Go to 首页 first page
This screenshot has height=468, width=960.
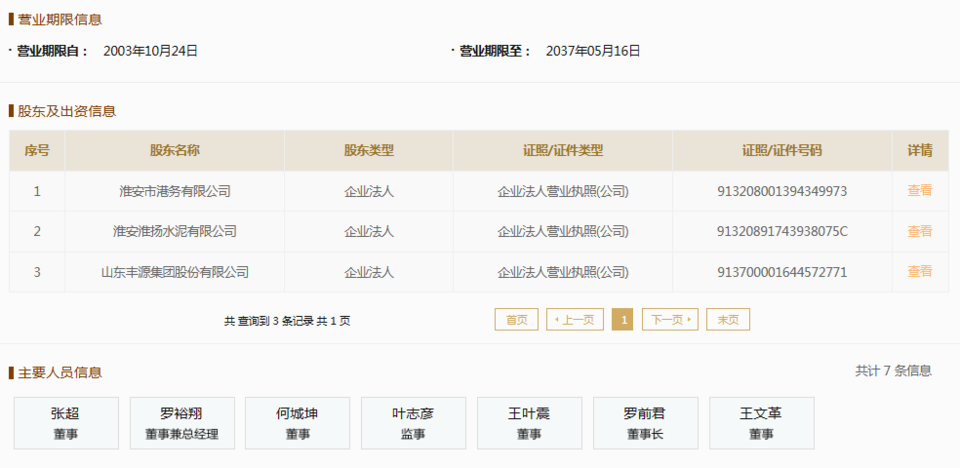pos(516,320)
